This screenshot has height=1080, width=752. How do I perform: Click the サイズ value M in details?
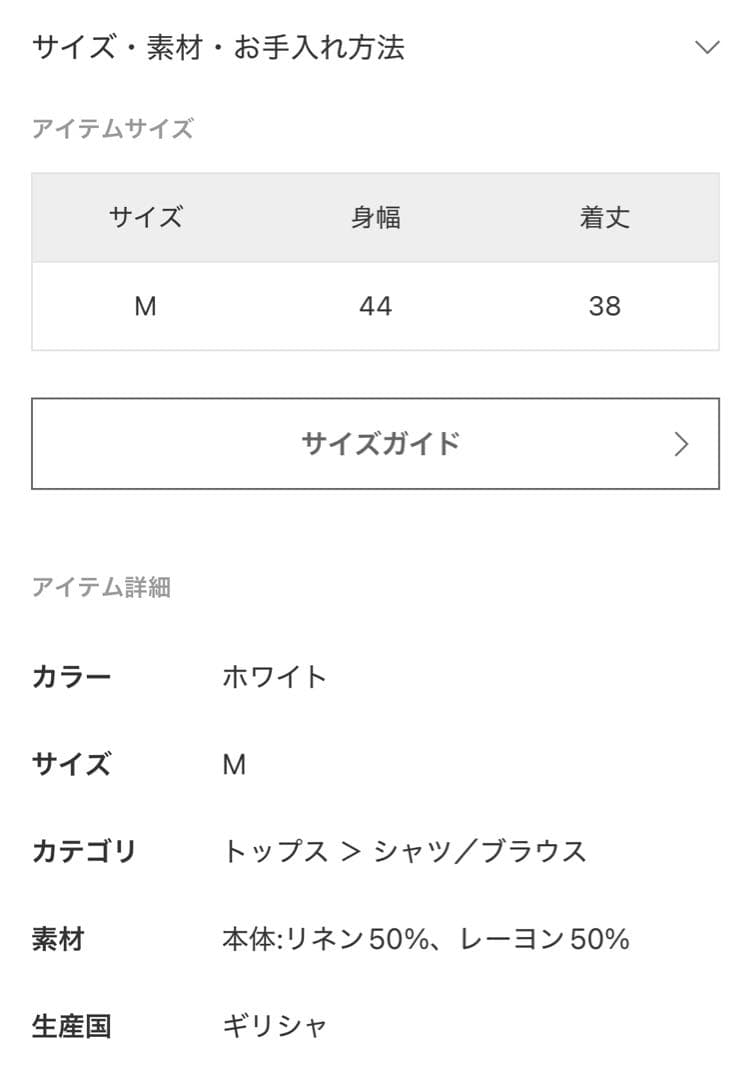pyautogui.click(x=234, y=764)
